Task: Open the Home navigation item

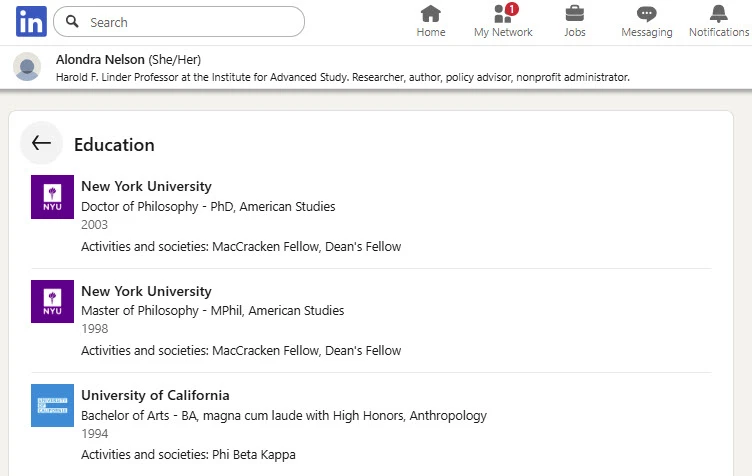Action: coord(431,22)
